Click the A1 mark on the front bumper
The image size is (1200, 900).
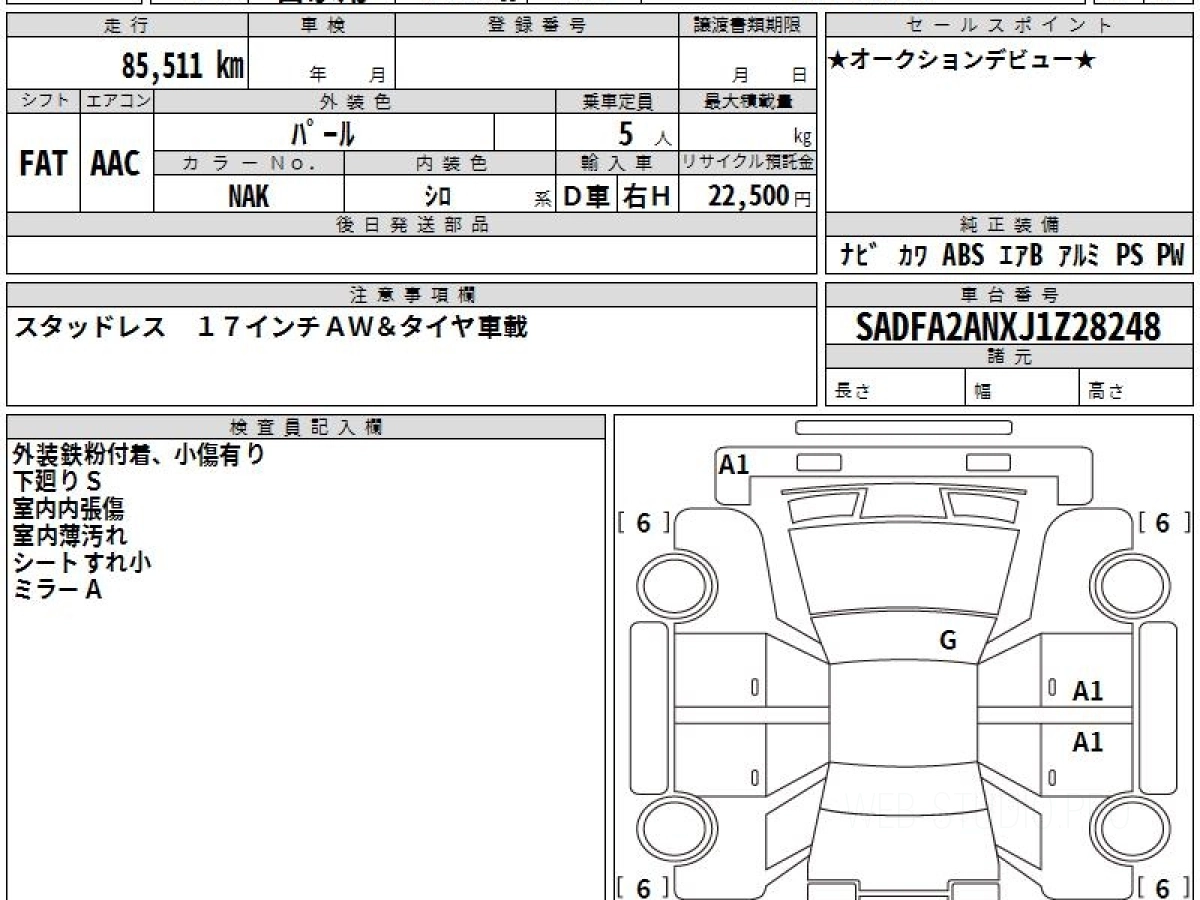click(x=734, y=464)
